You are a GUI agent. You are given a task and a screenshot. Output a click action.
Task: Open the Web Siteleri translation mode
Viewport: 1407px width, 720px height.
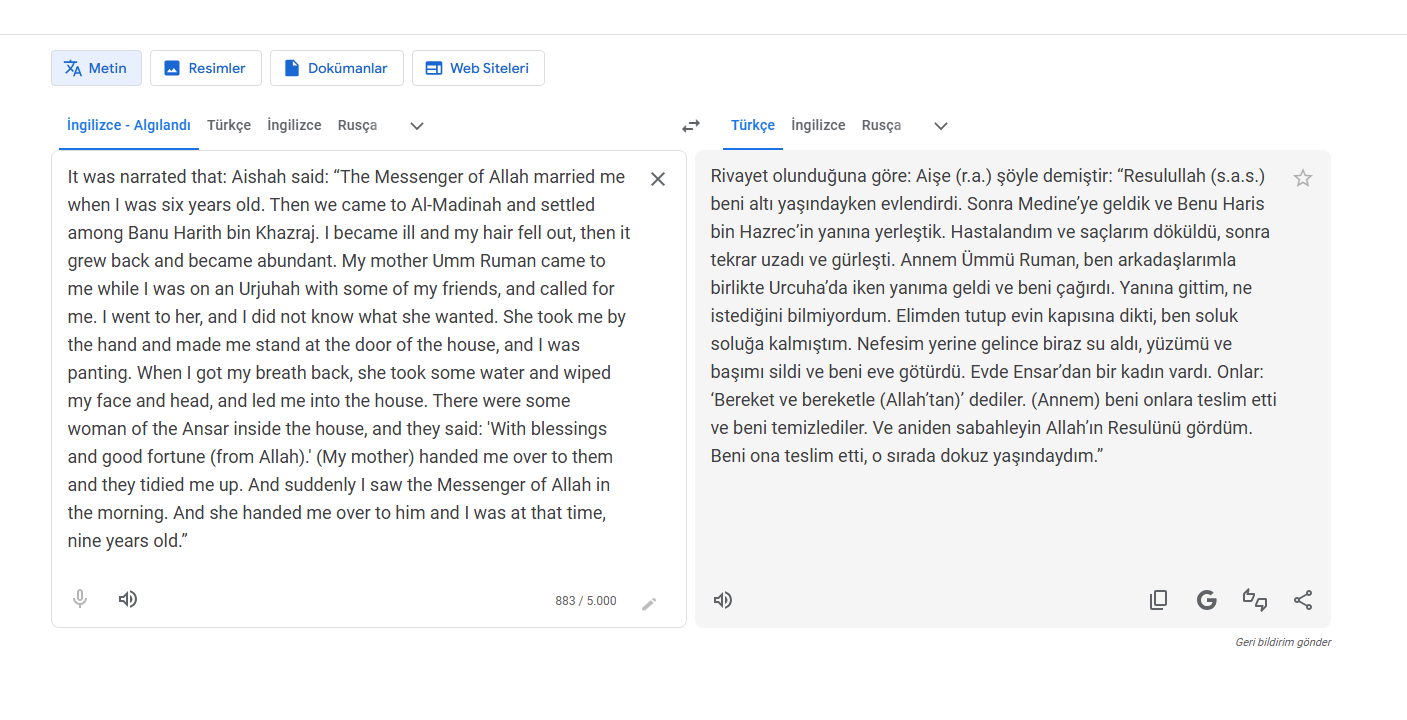click(x=478, y=68)
